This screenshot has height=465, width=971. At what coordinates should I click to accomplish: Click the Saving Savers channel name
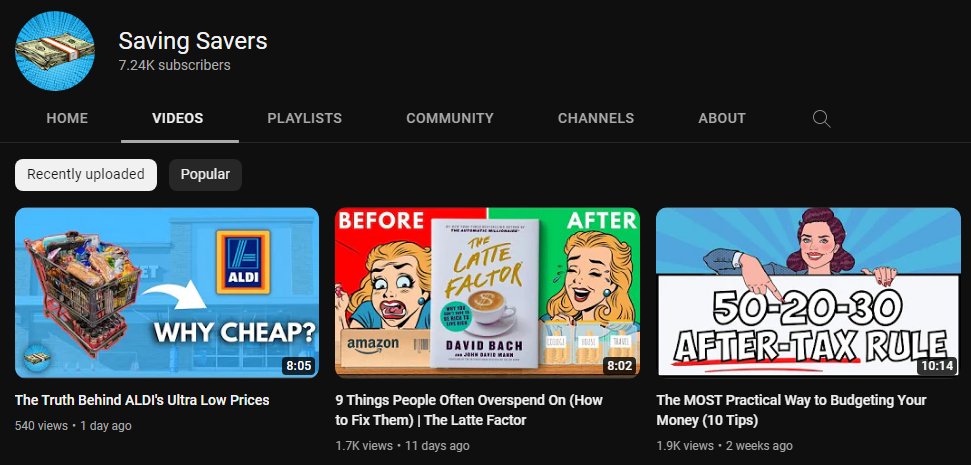point(193,41)
